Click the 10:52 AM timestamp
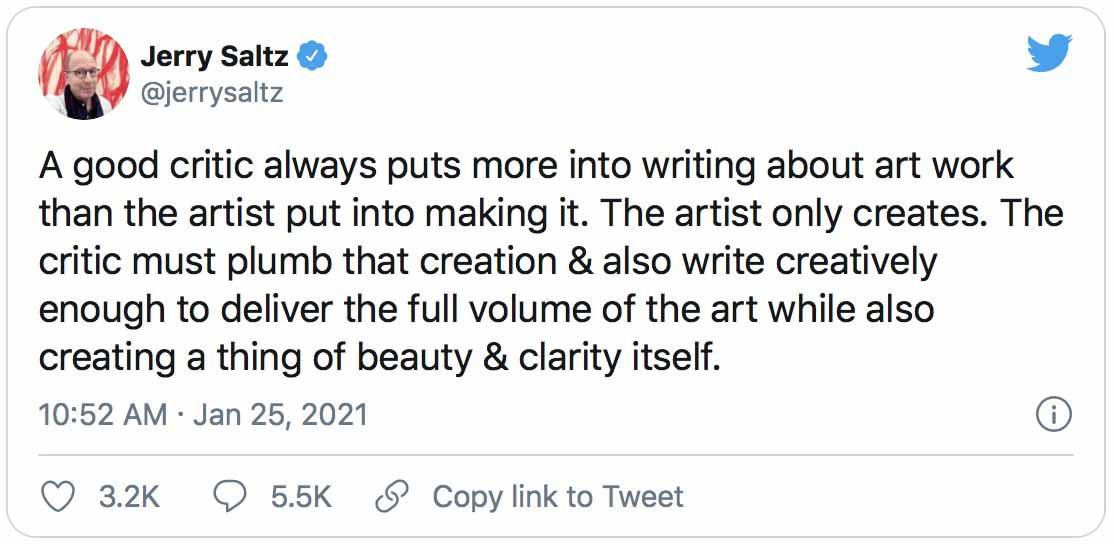The image size is (1114, 544). (103, 414)
